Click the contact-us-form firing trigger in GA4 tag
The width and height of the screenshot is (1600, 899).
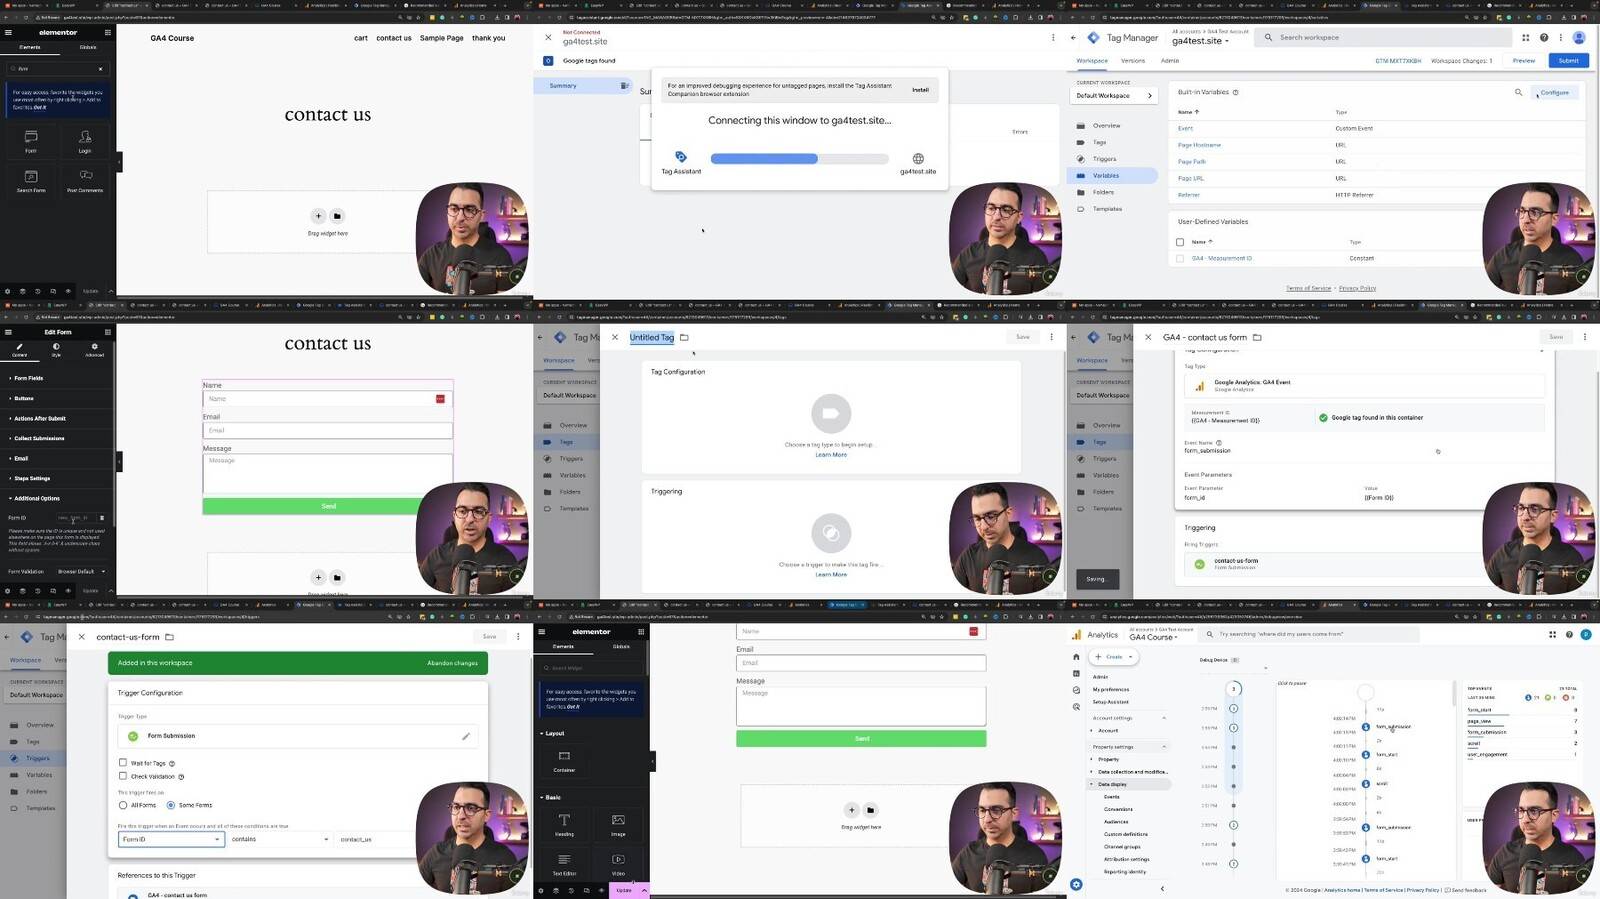pos(1366,564)
